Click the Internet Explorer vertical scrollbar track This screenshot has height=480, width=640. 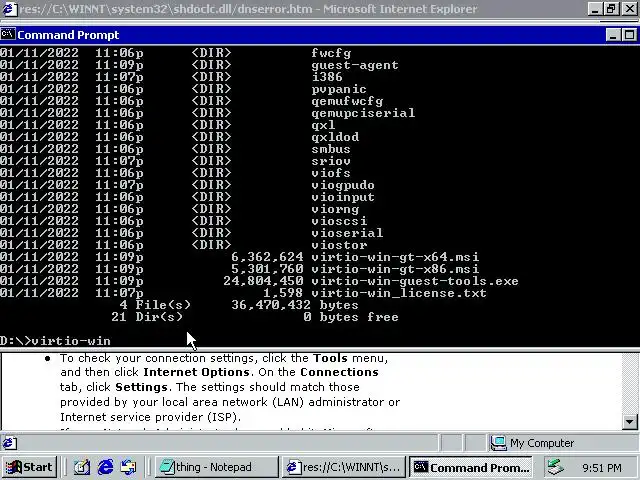(x=629, y=384)
